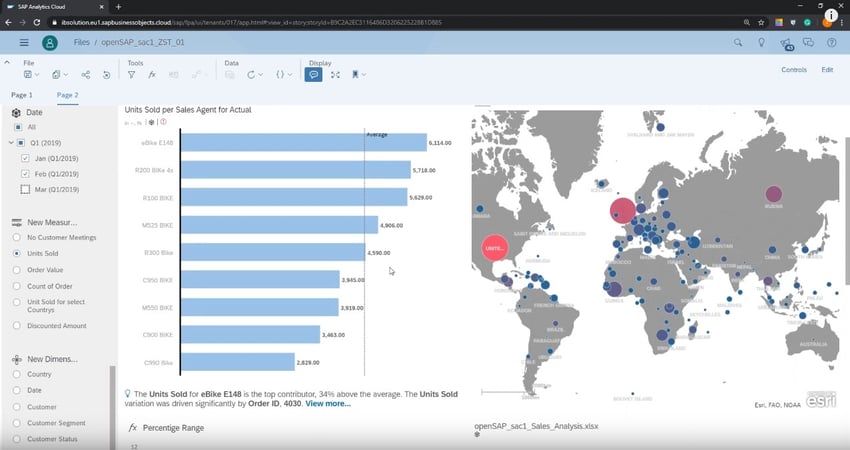This screenshot has height=450, width=850.
Task: Open Chrome's three-dot menu
Action: (x=842, y=22)
